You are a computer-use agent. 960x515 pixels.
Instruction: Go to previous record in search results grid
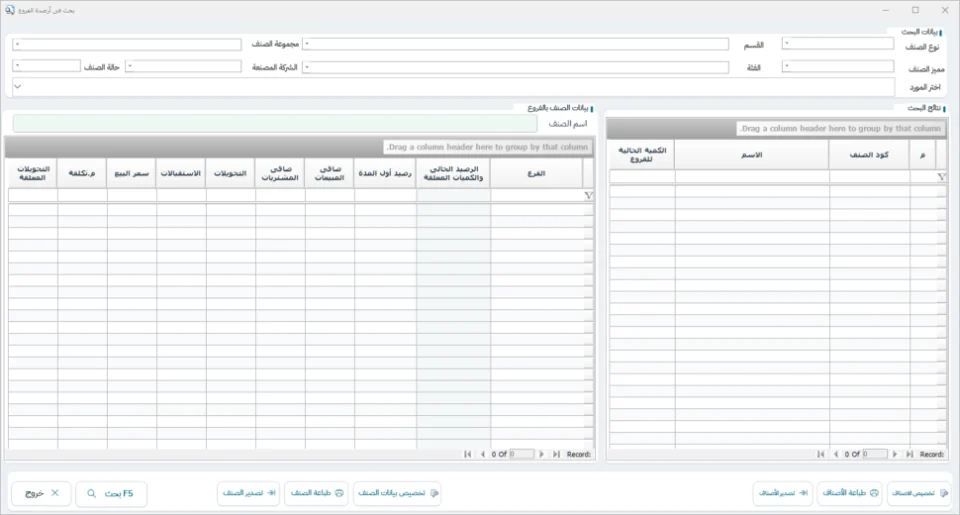836,454
